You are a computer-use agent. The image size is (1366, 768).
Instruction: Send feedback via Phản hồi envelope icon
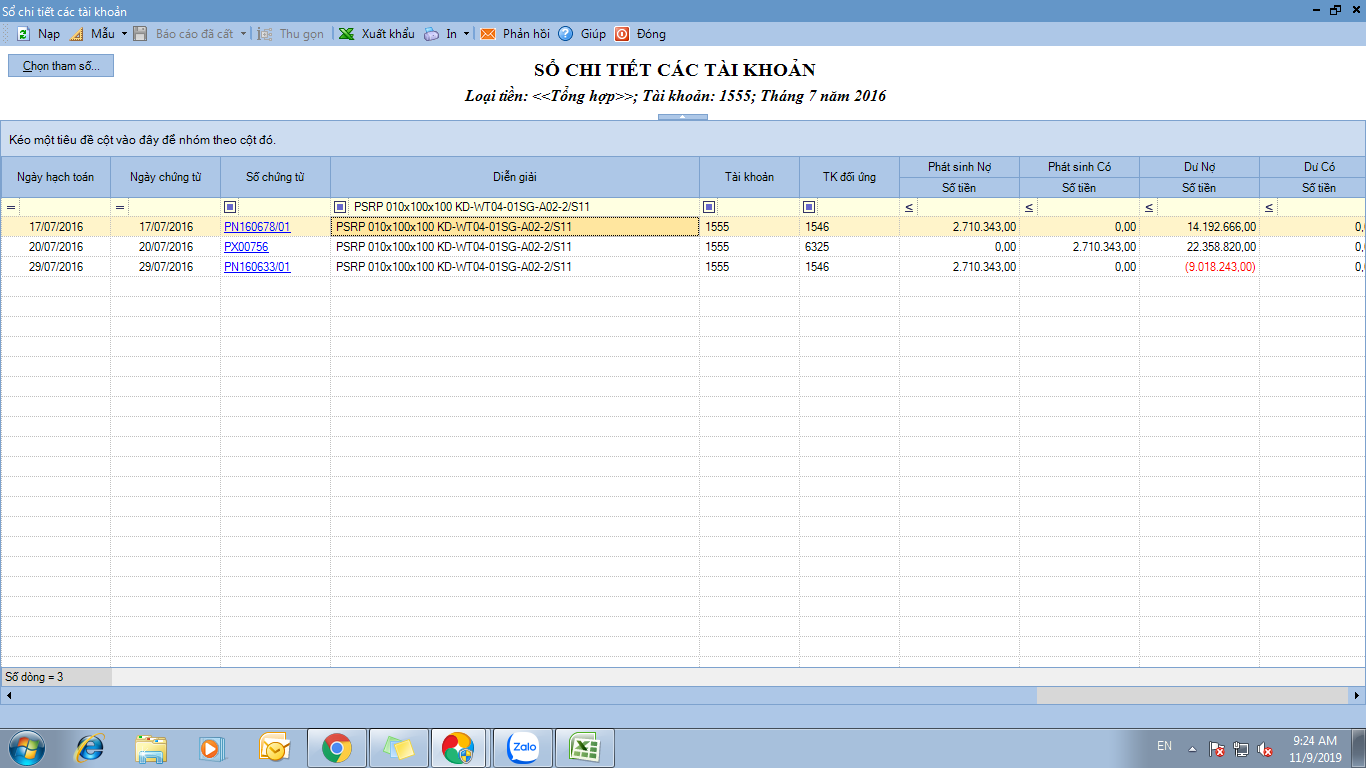(x=488, y=34)
